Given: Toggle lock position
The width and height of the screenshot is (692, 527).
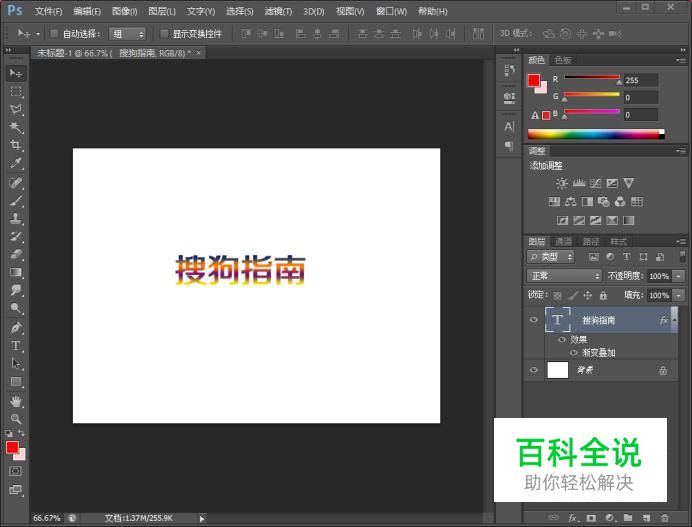Looking at the screenshot, I should coord(587,295).
